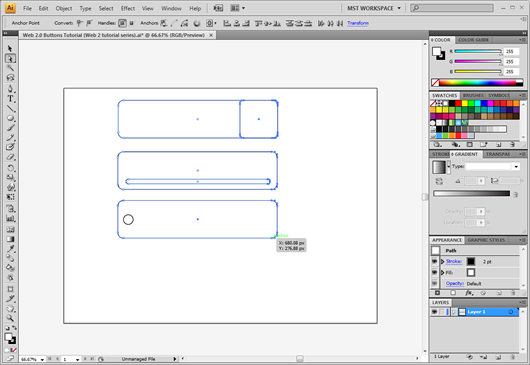Pick the Pencil tool
The height and width of the screenshot is (365, 530).
(10, 138)
